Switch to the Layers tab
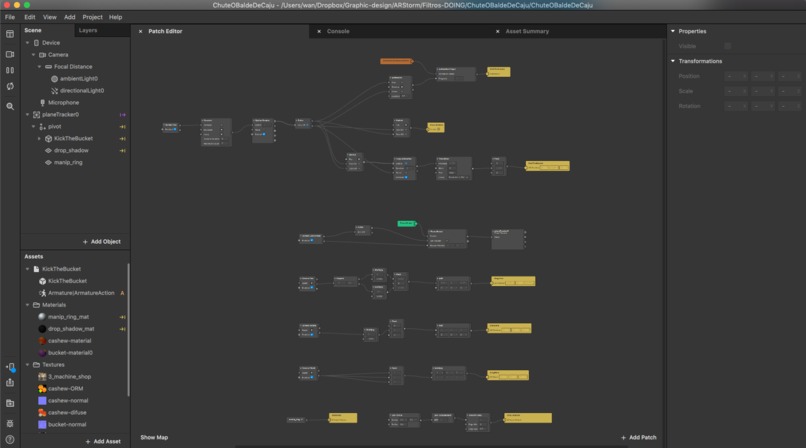 click(x=88, y=30)
